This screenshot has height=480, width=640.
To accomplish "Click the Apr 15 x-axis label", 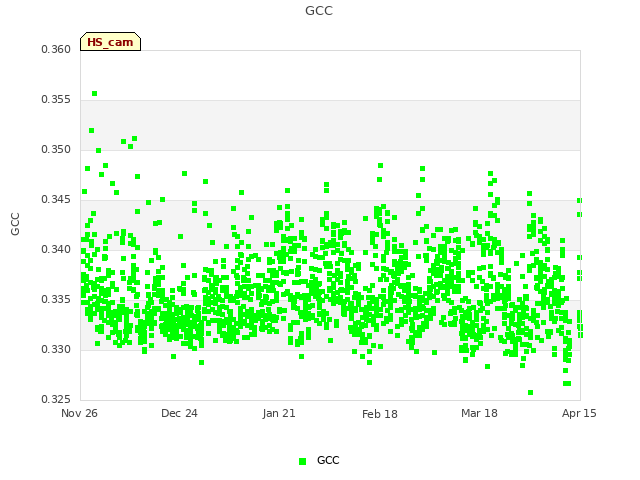I will (579, 413).
